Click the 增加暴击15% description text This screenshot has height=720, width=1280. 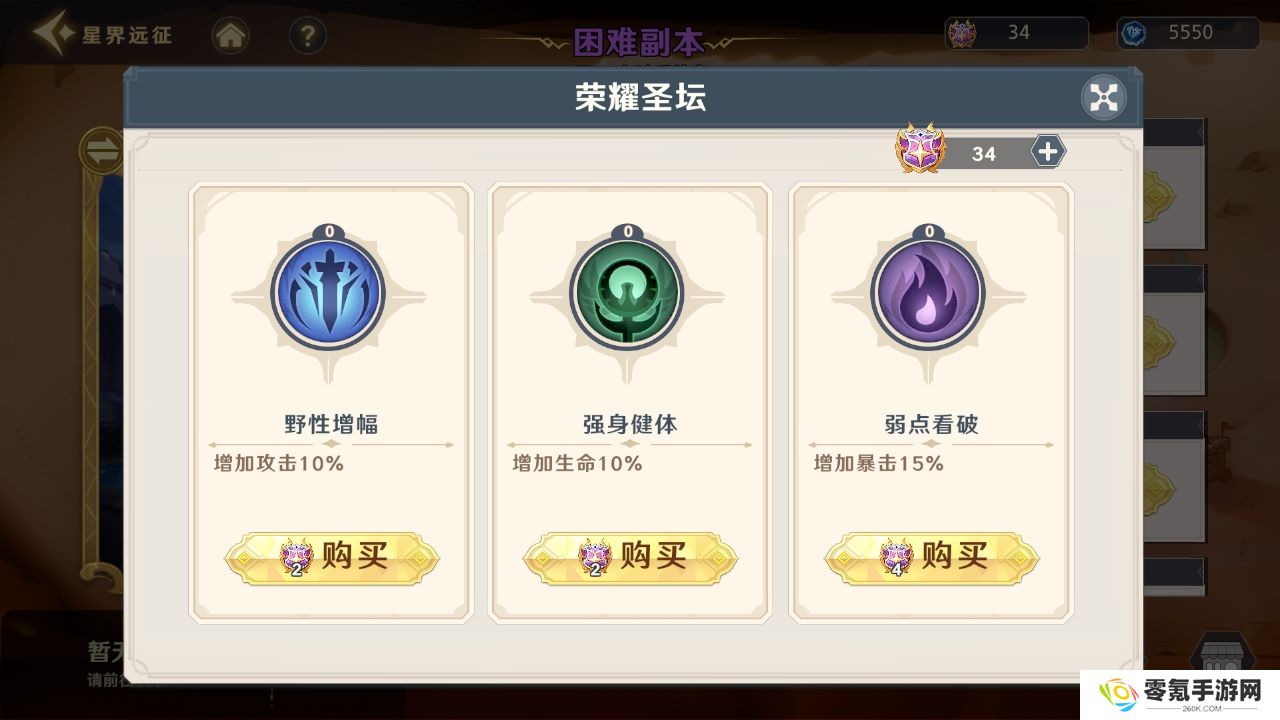878,463
